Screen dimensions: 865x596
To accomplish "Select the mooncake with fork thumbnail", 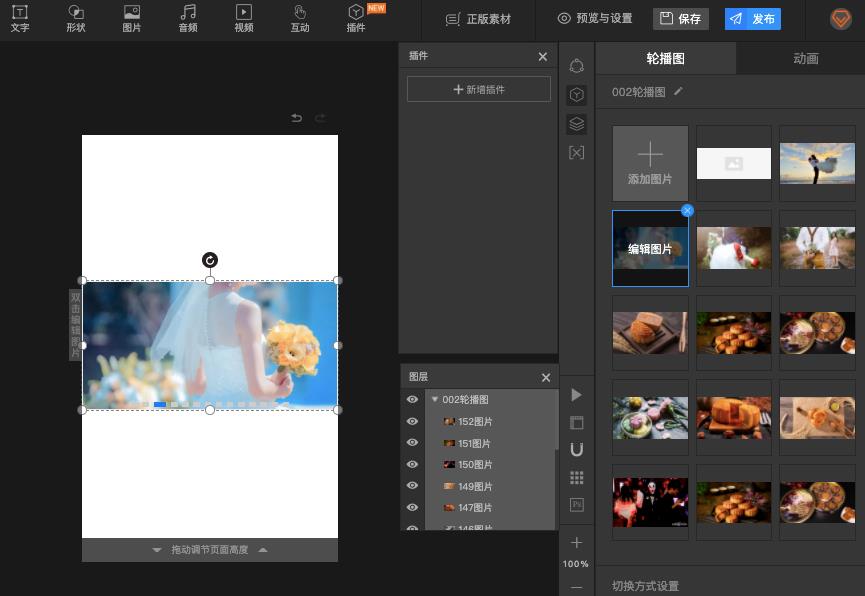I will click(650, 333).
